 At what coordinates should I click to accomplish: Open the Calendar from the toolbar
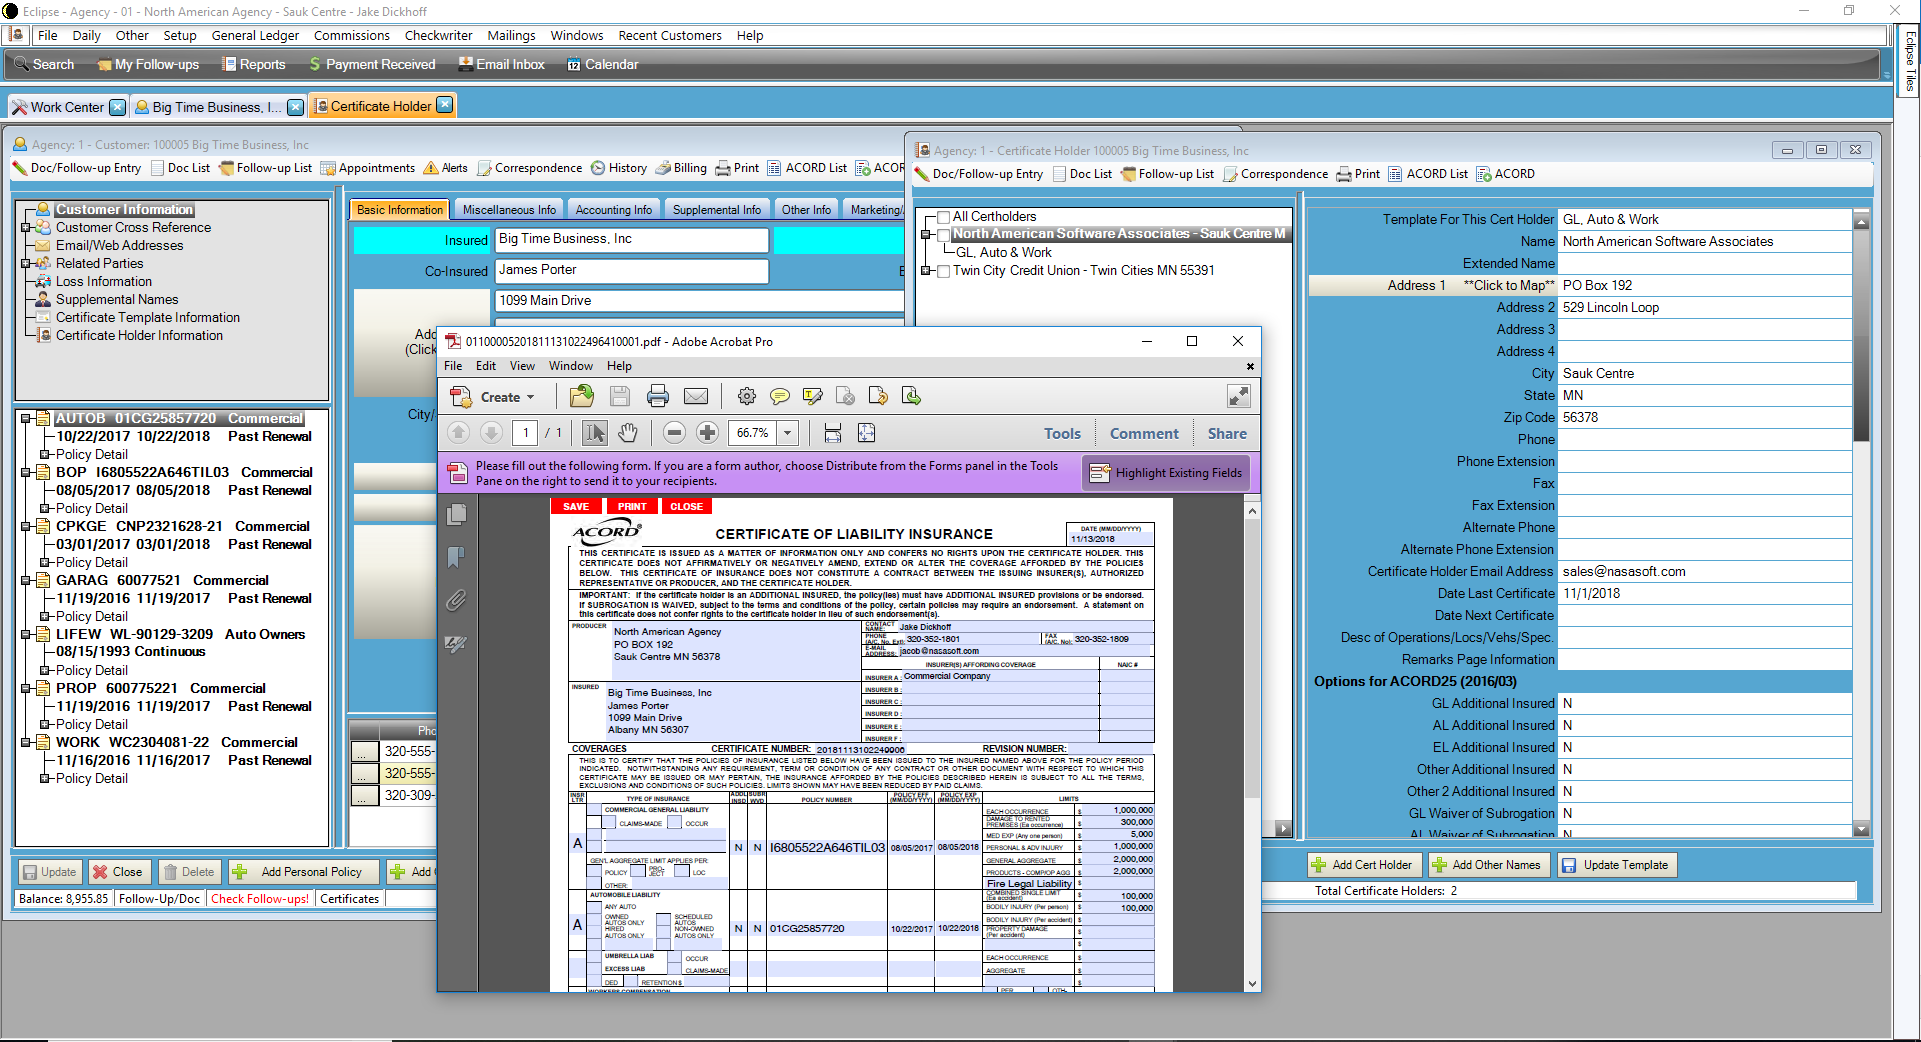click(x=603, y=64)
